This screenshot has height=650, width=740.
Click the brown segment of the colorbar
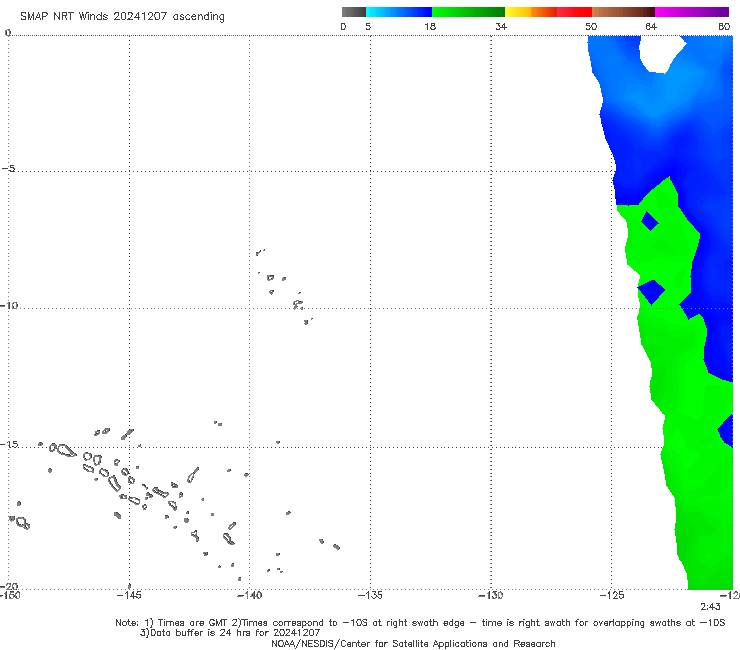(623, 12)
